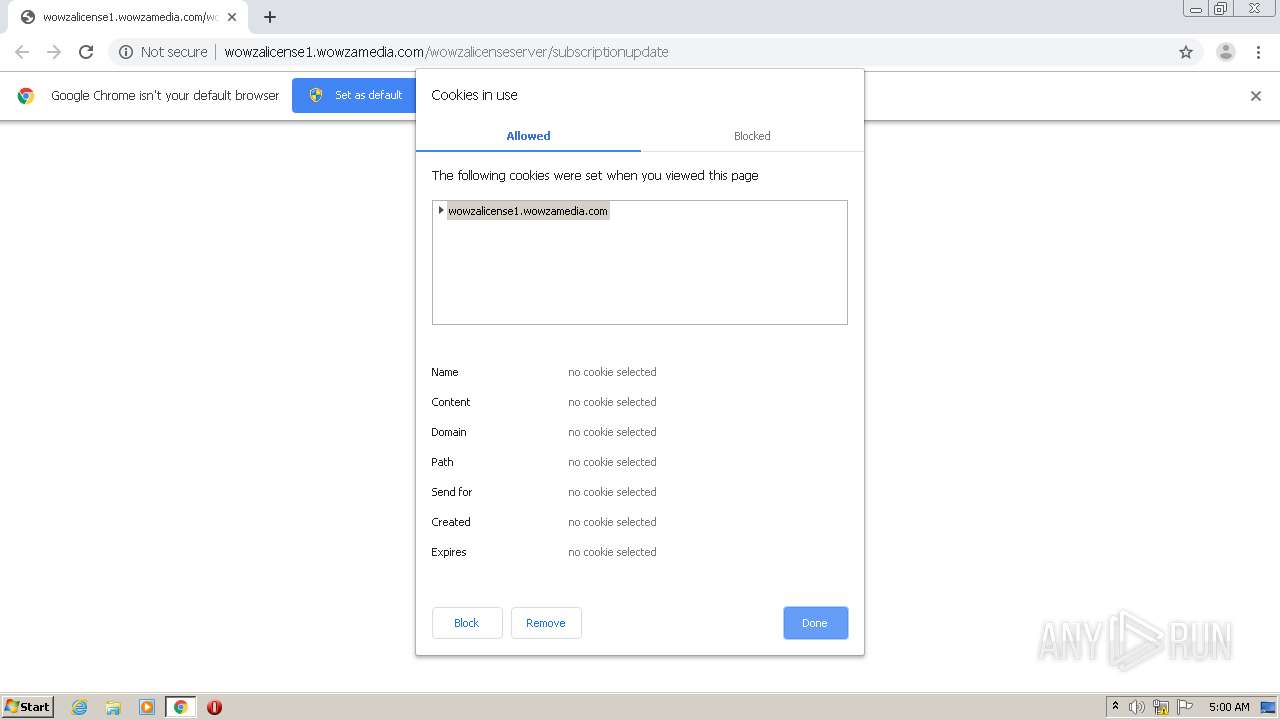Show hidden system tray icons
Viewport: 1280px width, 720px height.
(1115, 707)
